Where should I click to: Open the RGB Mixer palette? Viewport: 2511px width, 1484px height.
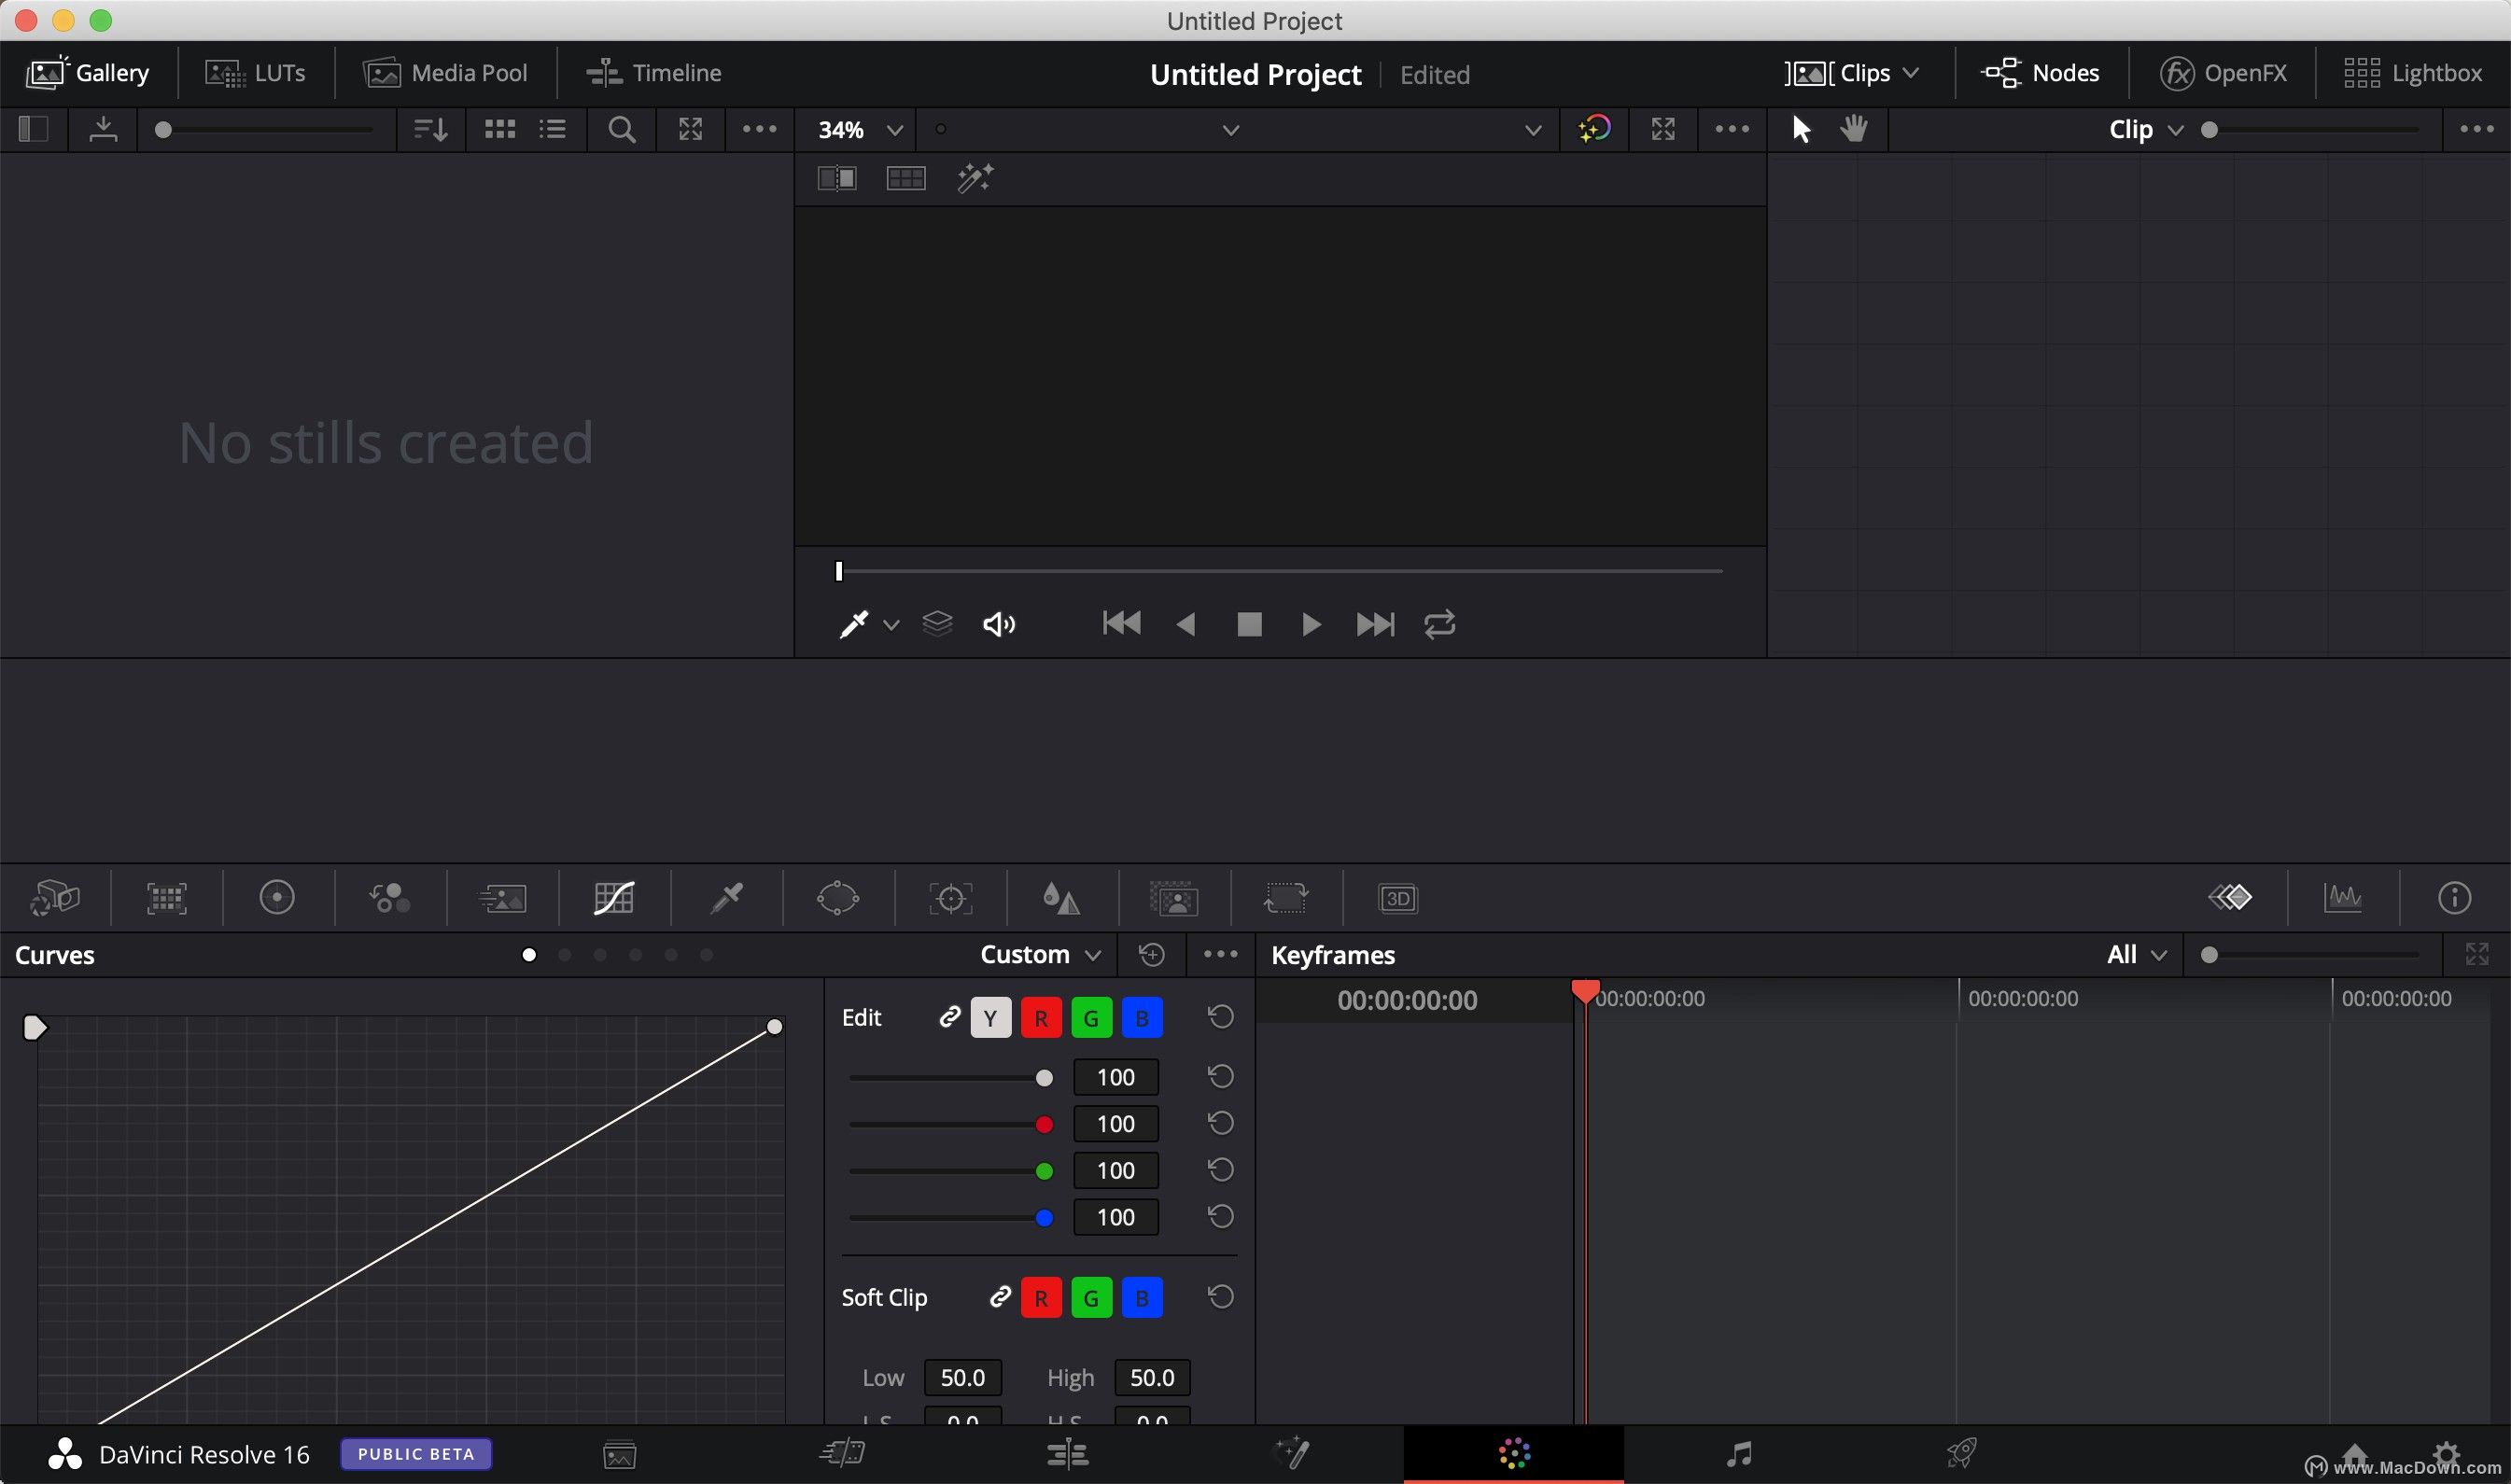[x=390, y=898]
